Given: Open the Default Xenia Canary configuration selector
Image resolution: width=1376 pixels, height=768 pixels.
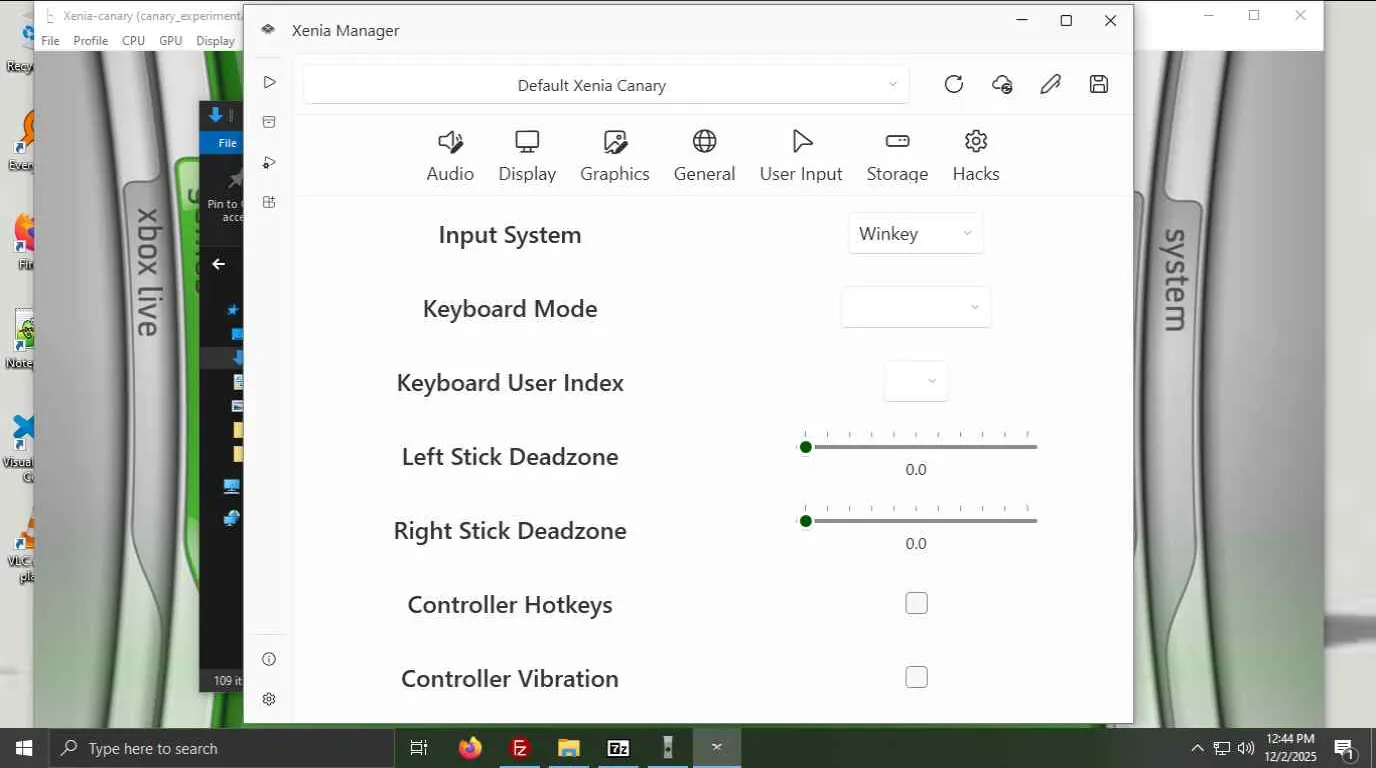Looking at the screenshot, I should [606, 85].
